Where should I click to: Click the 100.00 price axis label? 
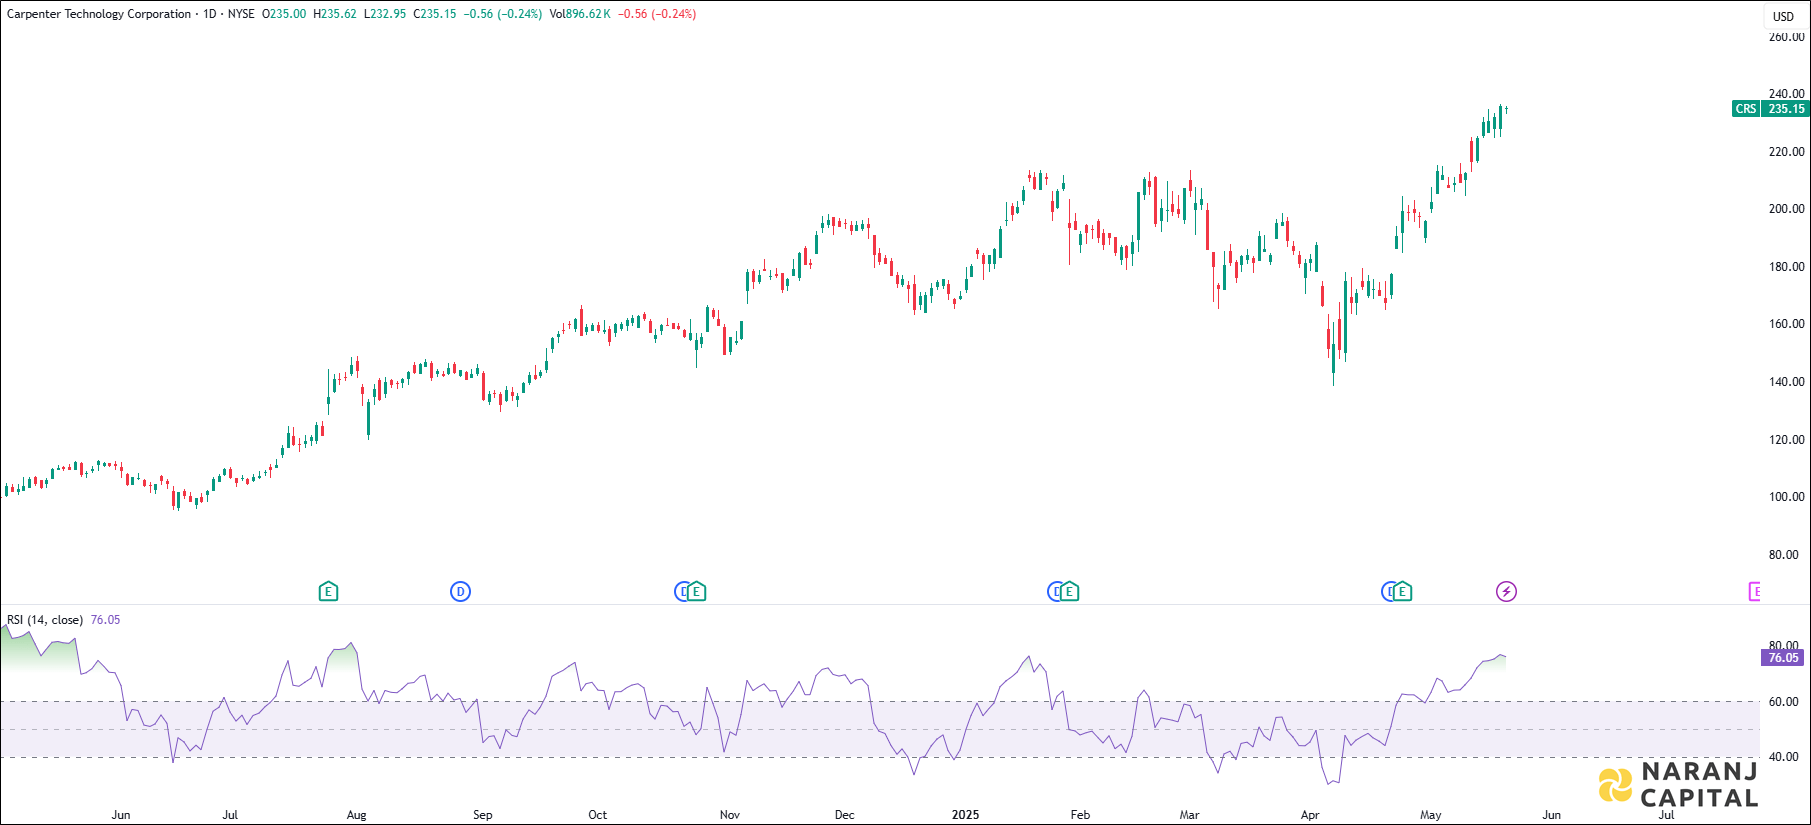[x=1786, y=497]
